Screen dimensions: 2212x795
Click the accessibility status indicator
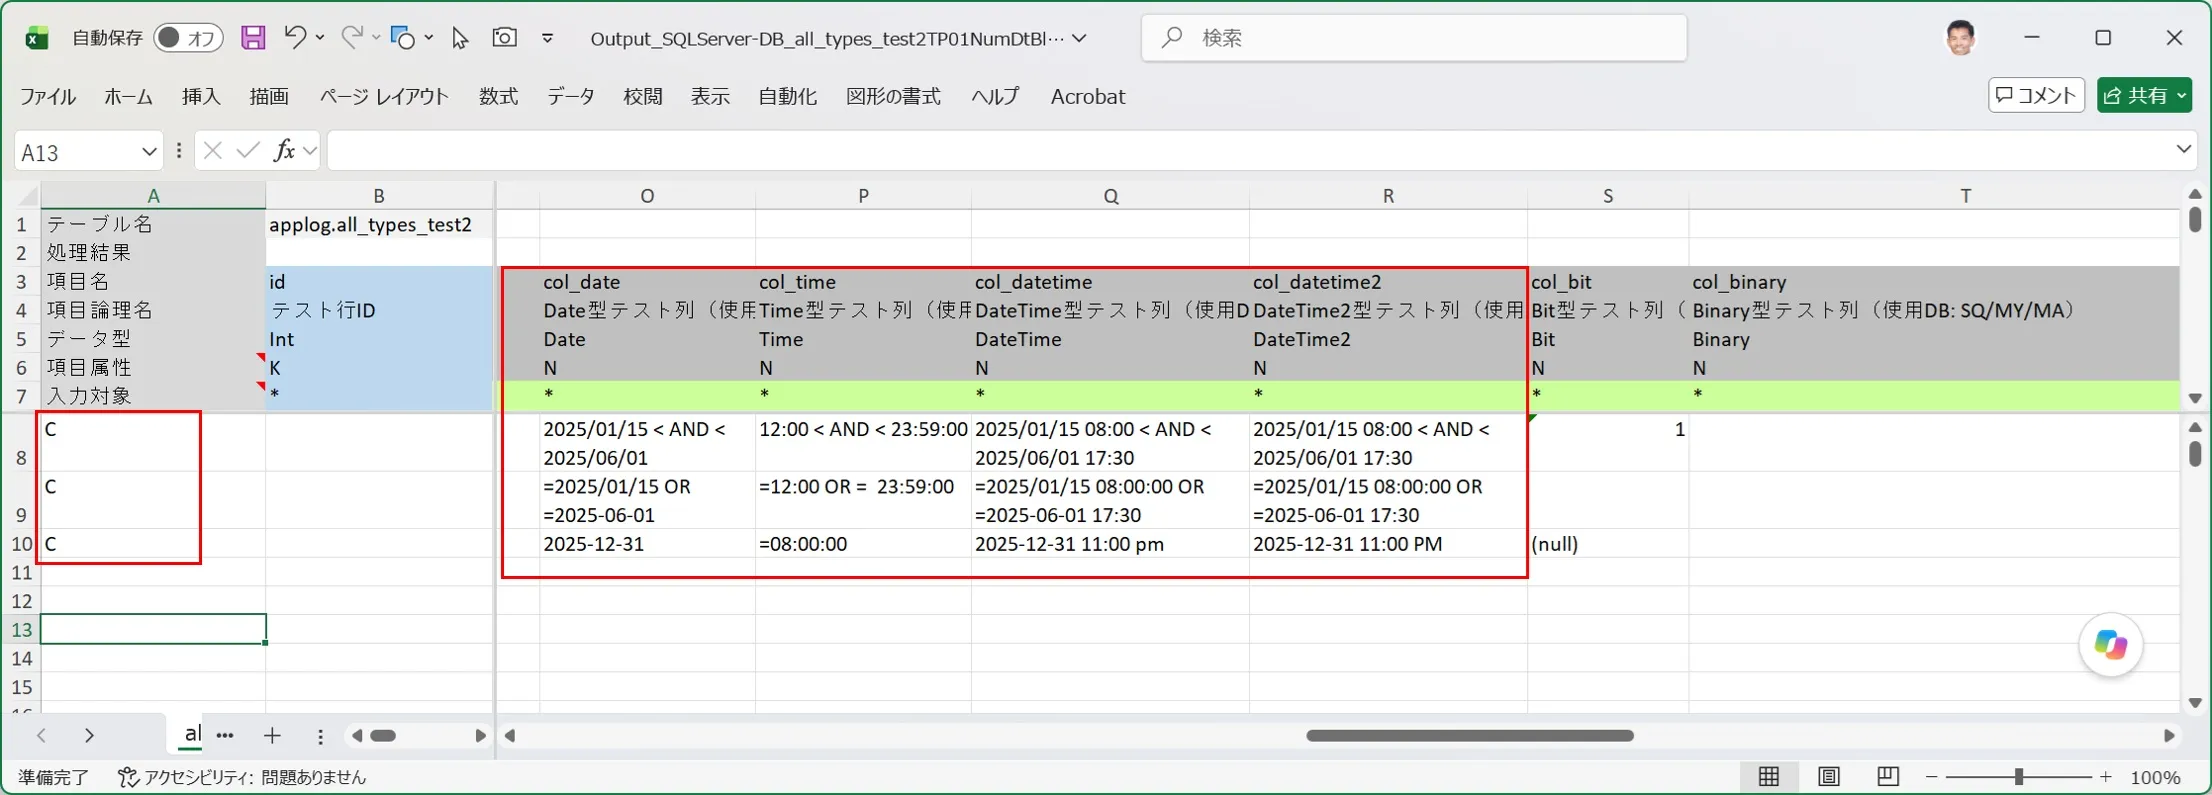click(242, 777)
